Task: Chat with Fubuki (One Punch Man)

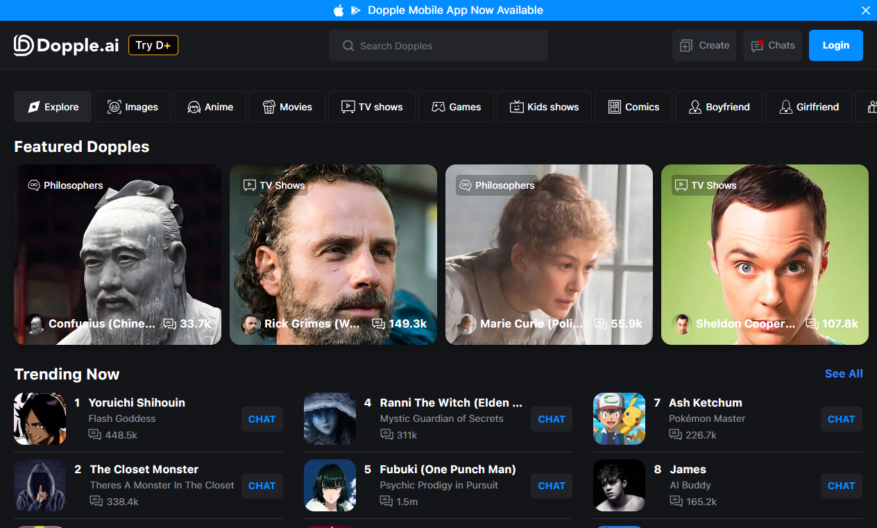Action: coord(551,485)
